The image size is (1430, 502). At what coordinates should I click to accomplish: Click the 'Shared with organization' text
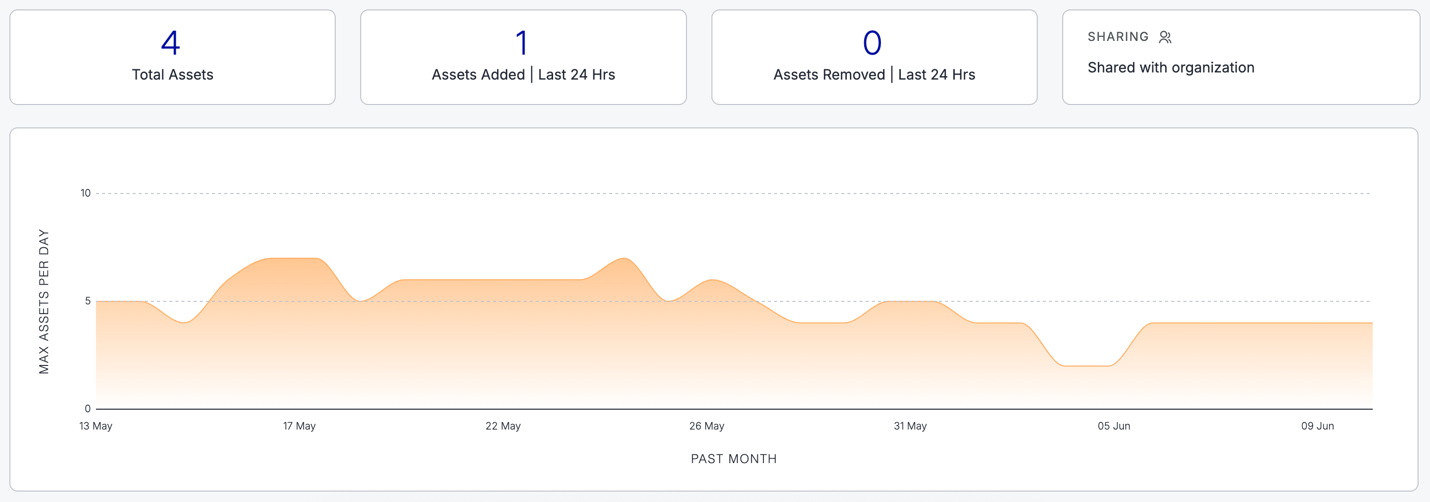[x=1170, y=68]
